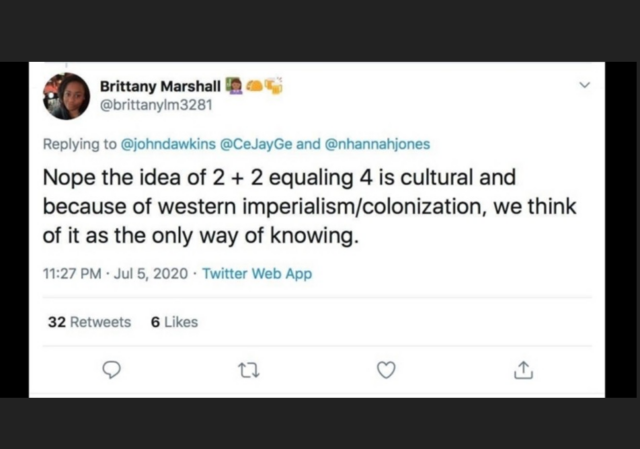Visit the @brittanylm3281 handle
This screenshot has width=640, height=449.
(156, 105)
